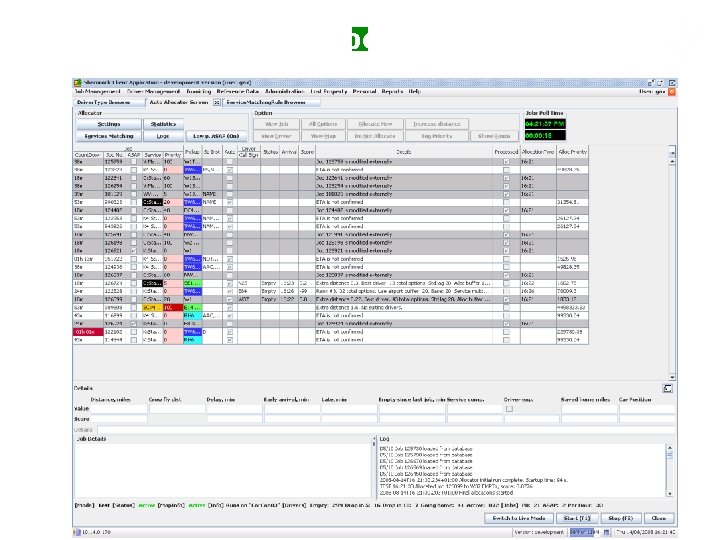The width and height of the screenshot is (720, 540).
Task: Tick the Driver own checkbox in Details
Action: (x=509, y=409)
